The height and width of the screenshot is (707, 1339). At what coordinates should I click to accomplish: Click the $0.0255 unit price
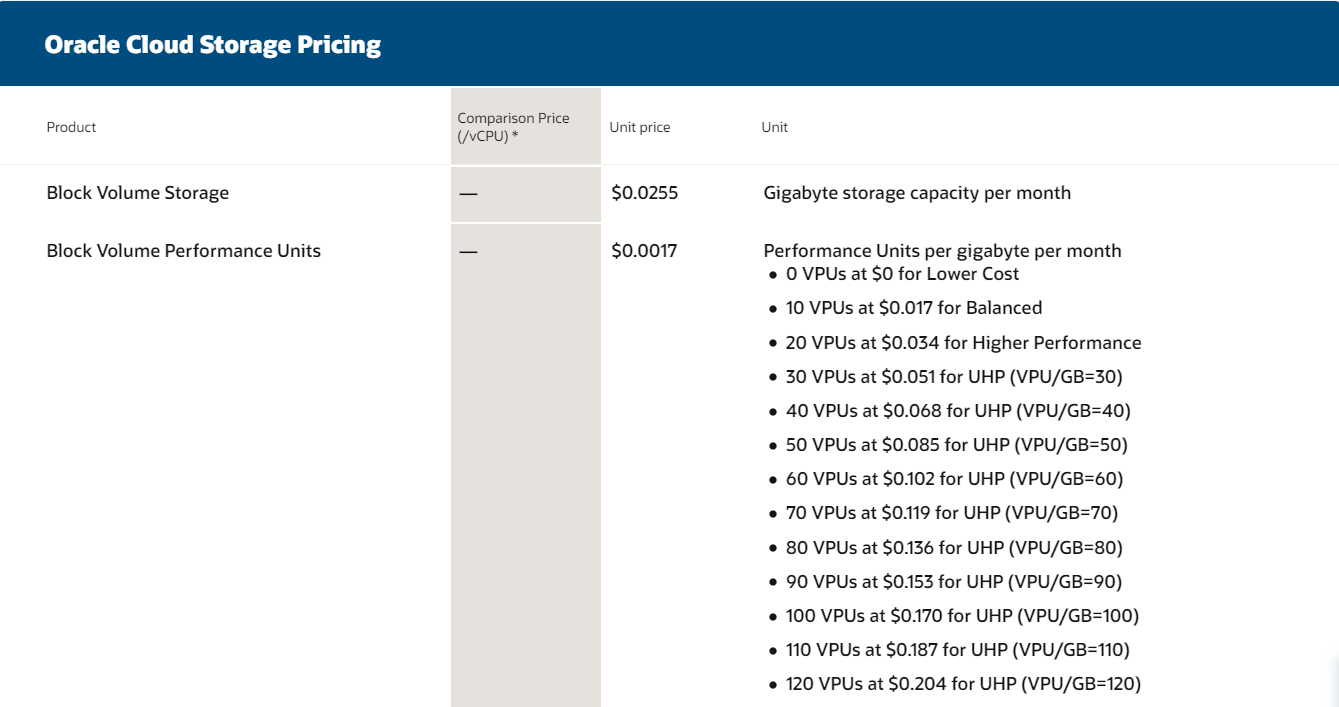click(645, 193)
